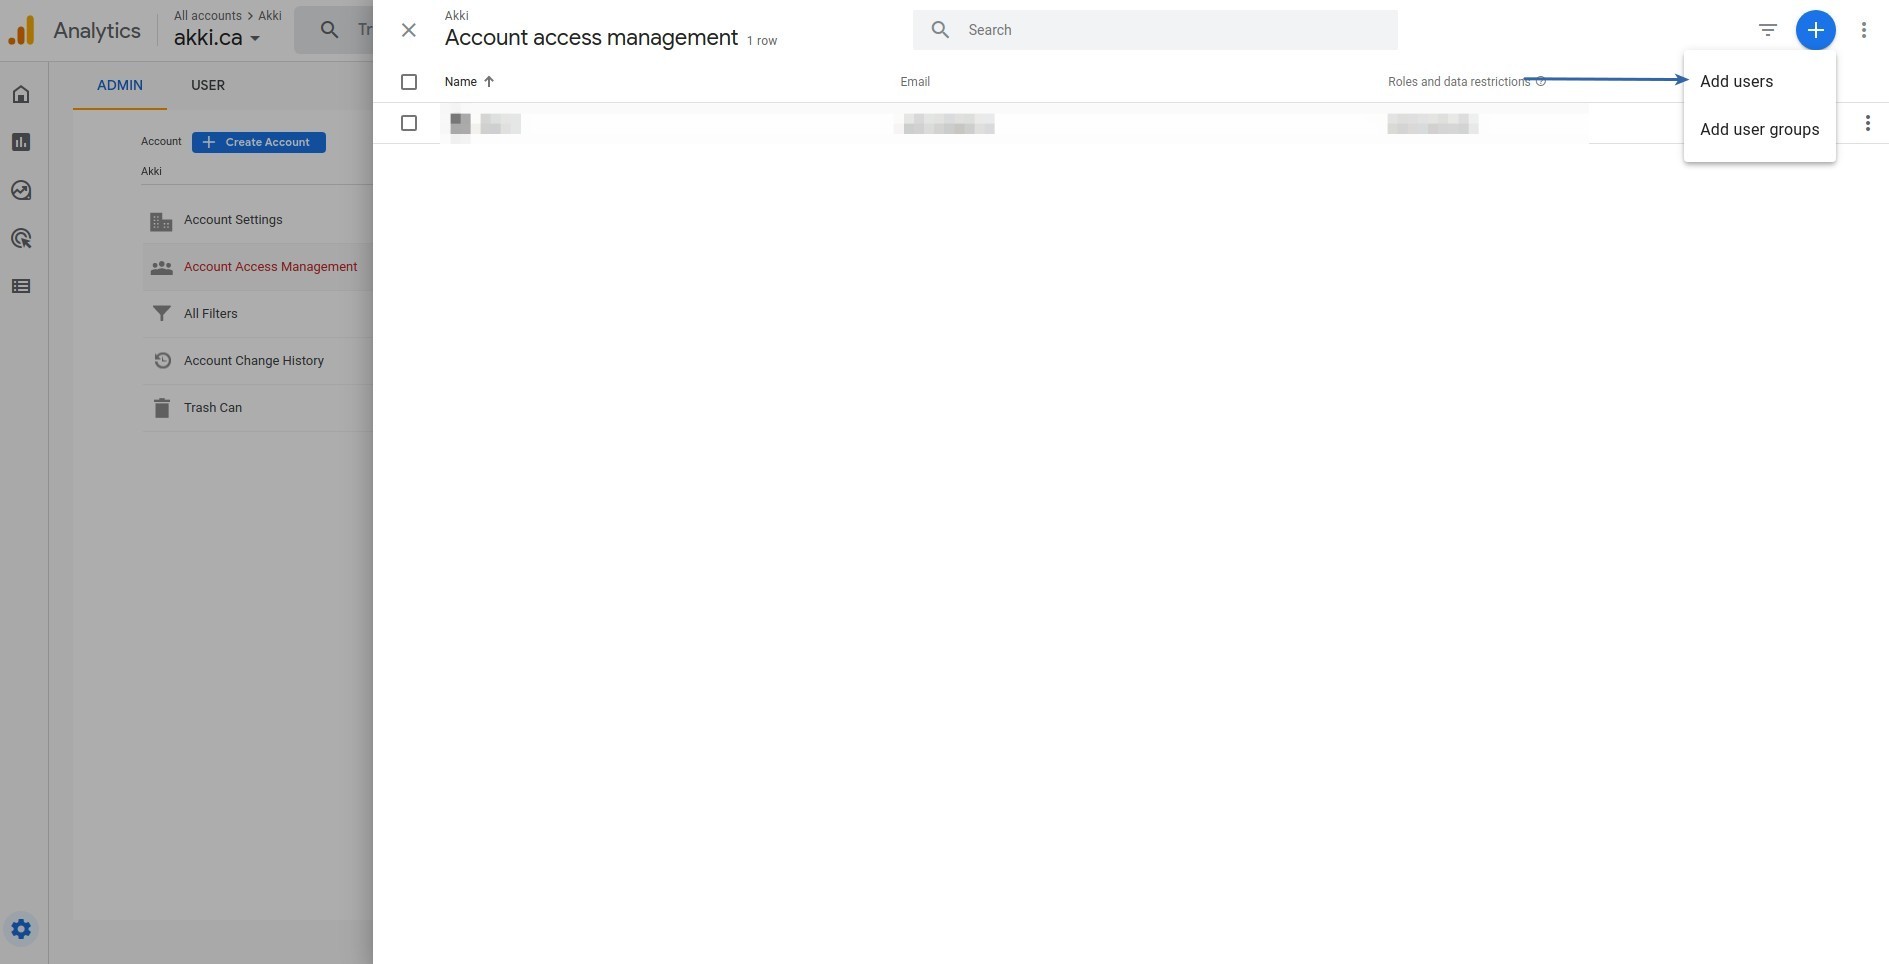This screenshot has width=1889, height=964.
Task: Open the user row's three-dot menu
Action: pyautogui.click(x=1867, y=123)
